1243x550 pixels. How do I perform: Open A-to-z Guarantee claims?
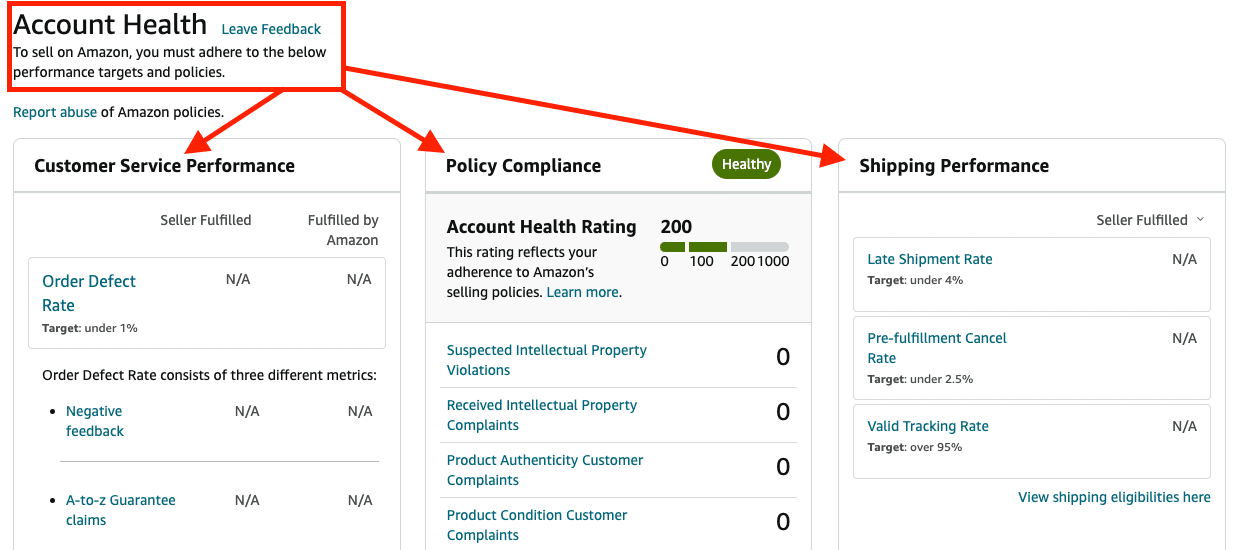click(x=121, y=510)
